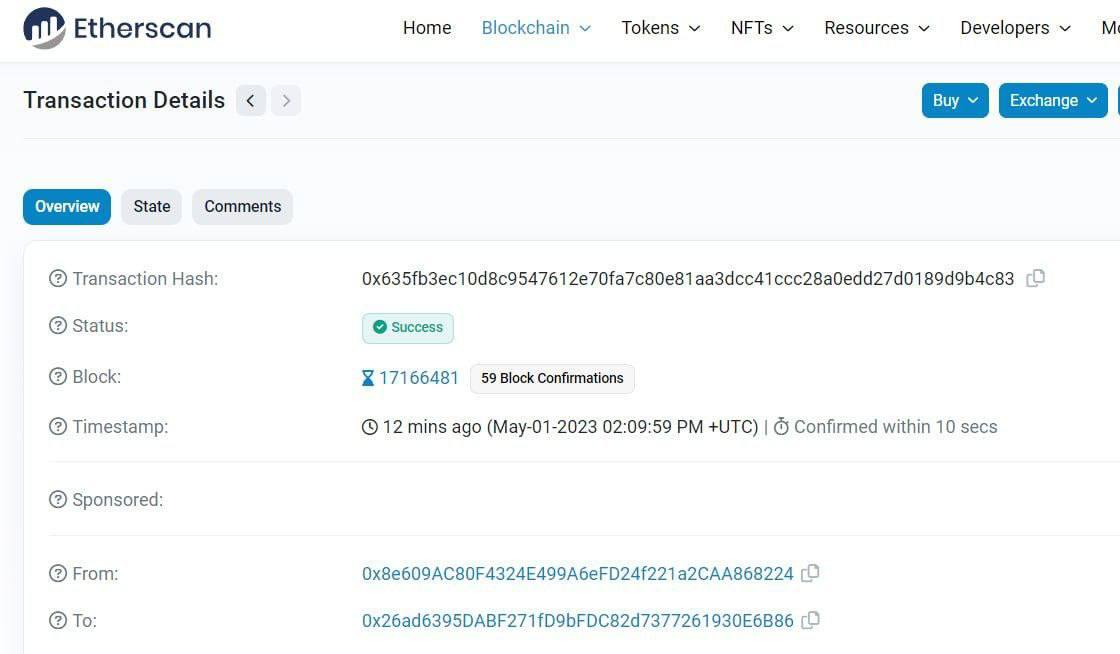Copy the transaction hash to clipboard
The width and height of the screenshot is (1120, 654).
coord(1036,278)
